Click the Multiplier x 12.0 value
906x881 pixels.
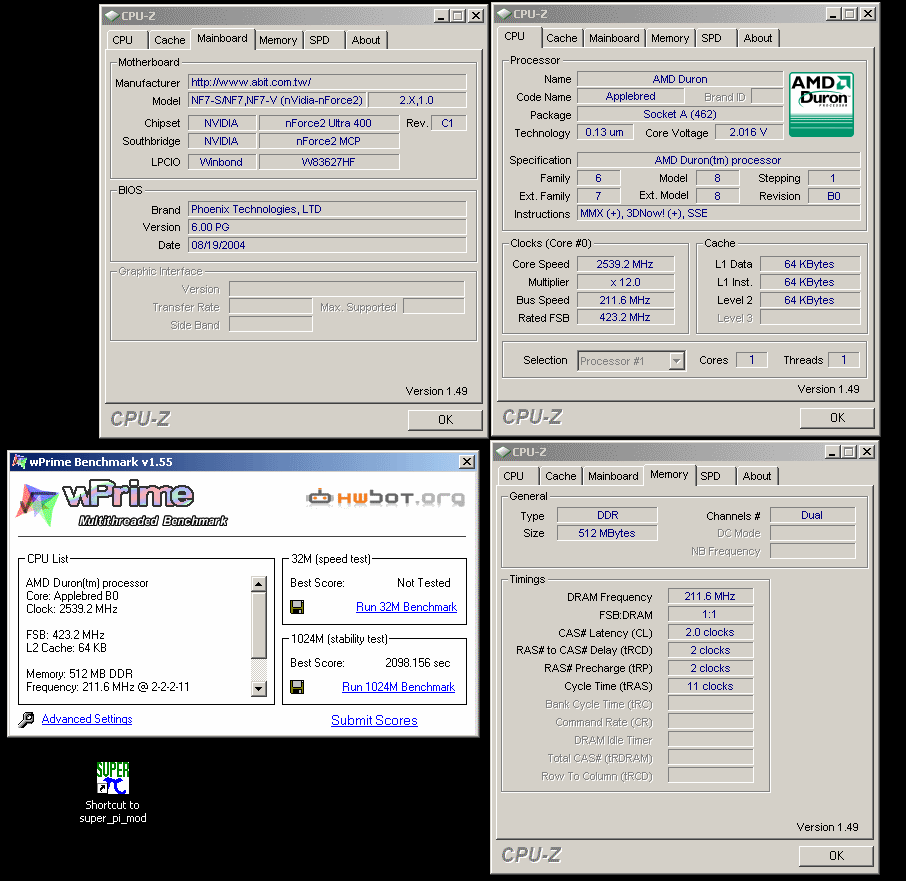625,282
